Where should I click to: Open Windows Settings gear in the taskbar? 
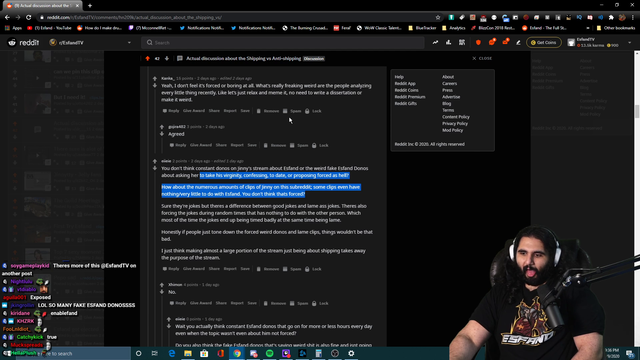[x=351, y=353]
